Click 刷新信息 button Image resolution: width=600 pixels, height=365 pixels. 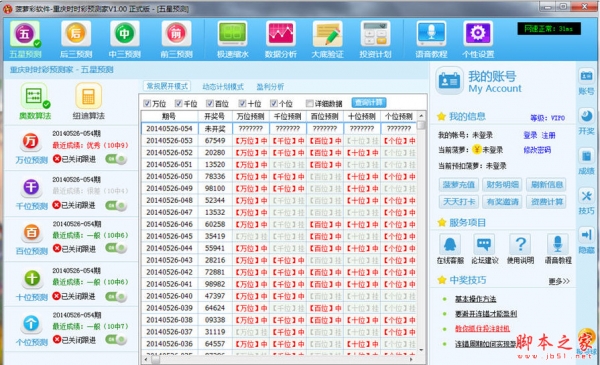click(546, 185)
